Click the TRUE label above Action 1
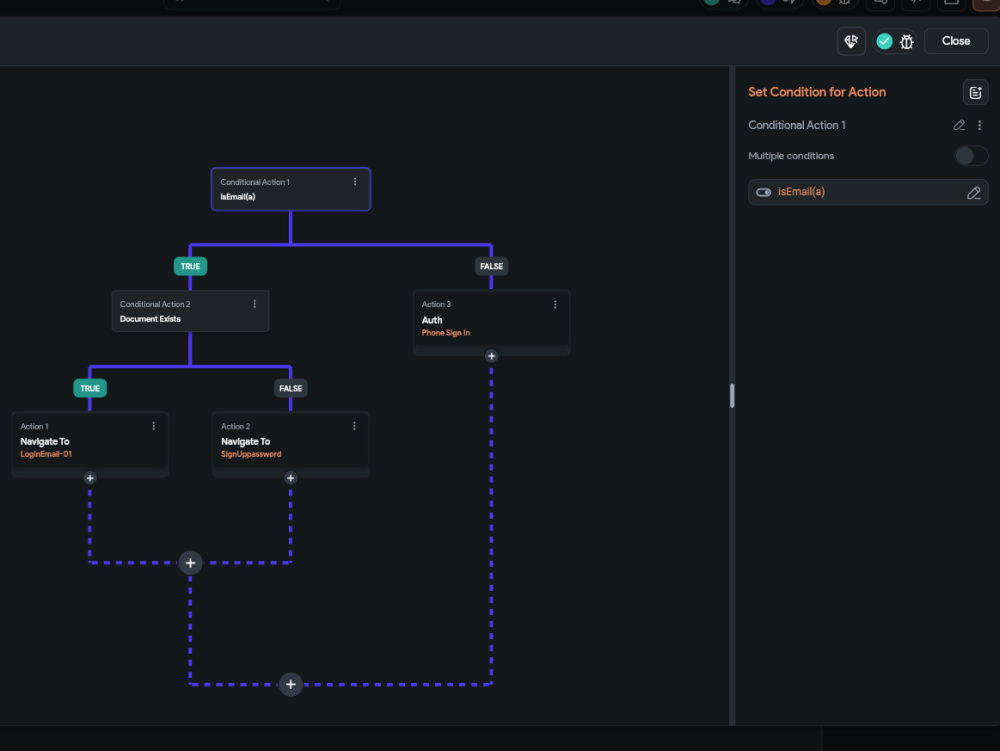This screenshot has width=1000, height=751. tap(90, 388)
